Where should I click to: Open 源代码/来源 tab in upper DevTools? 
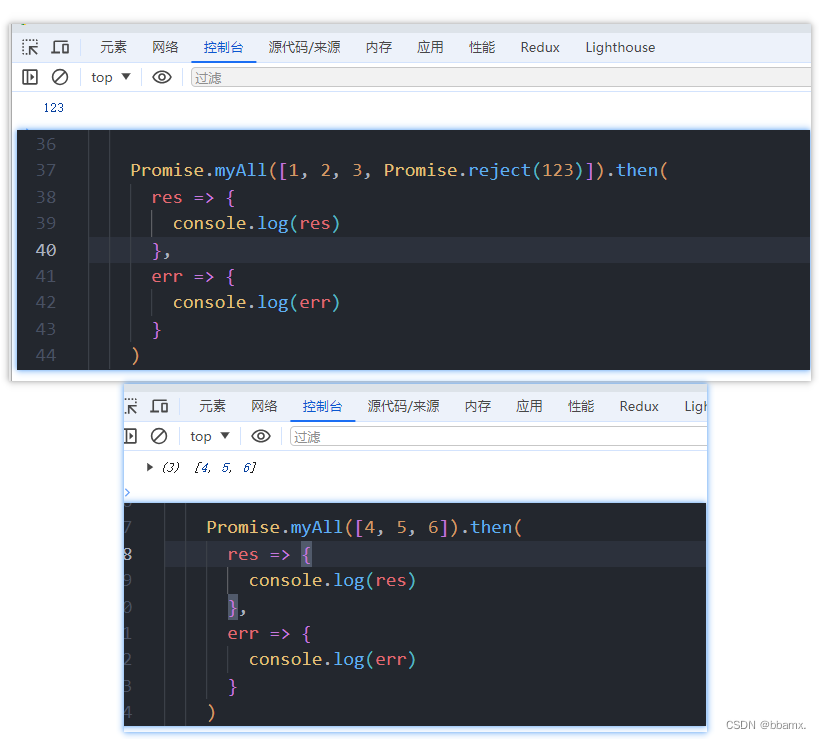304,48
